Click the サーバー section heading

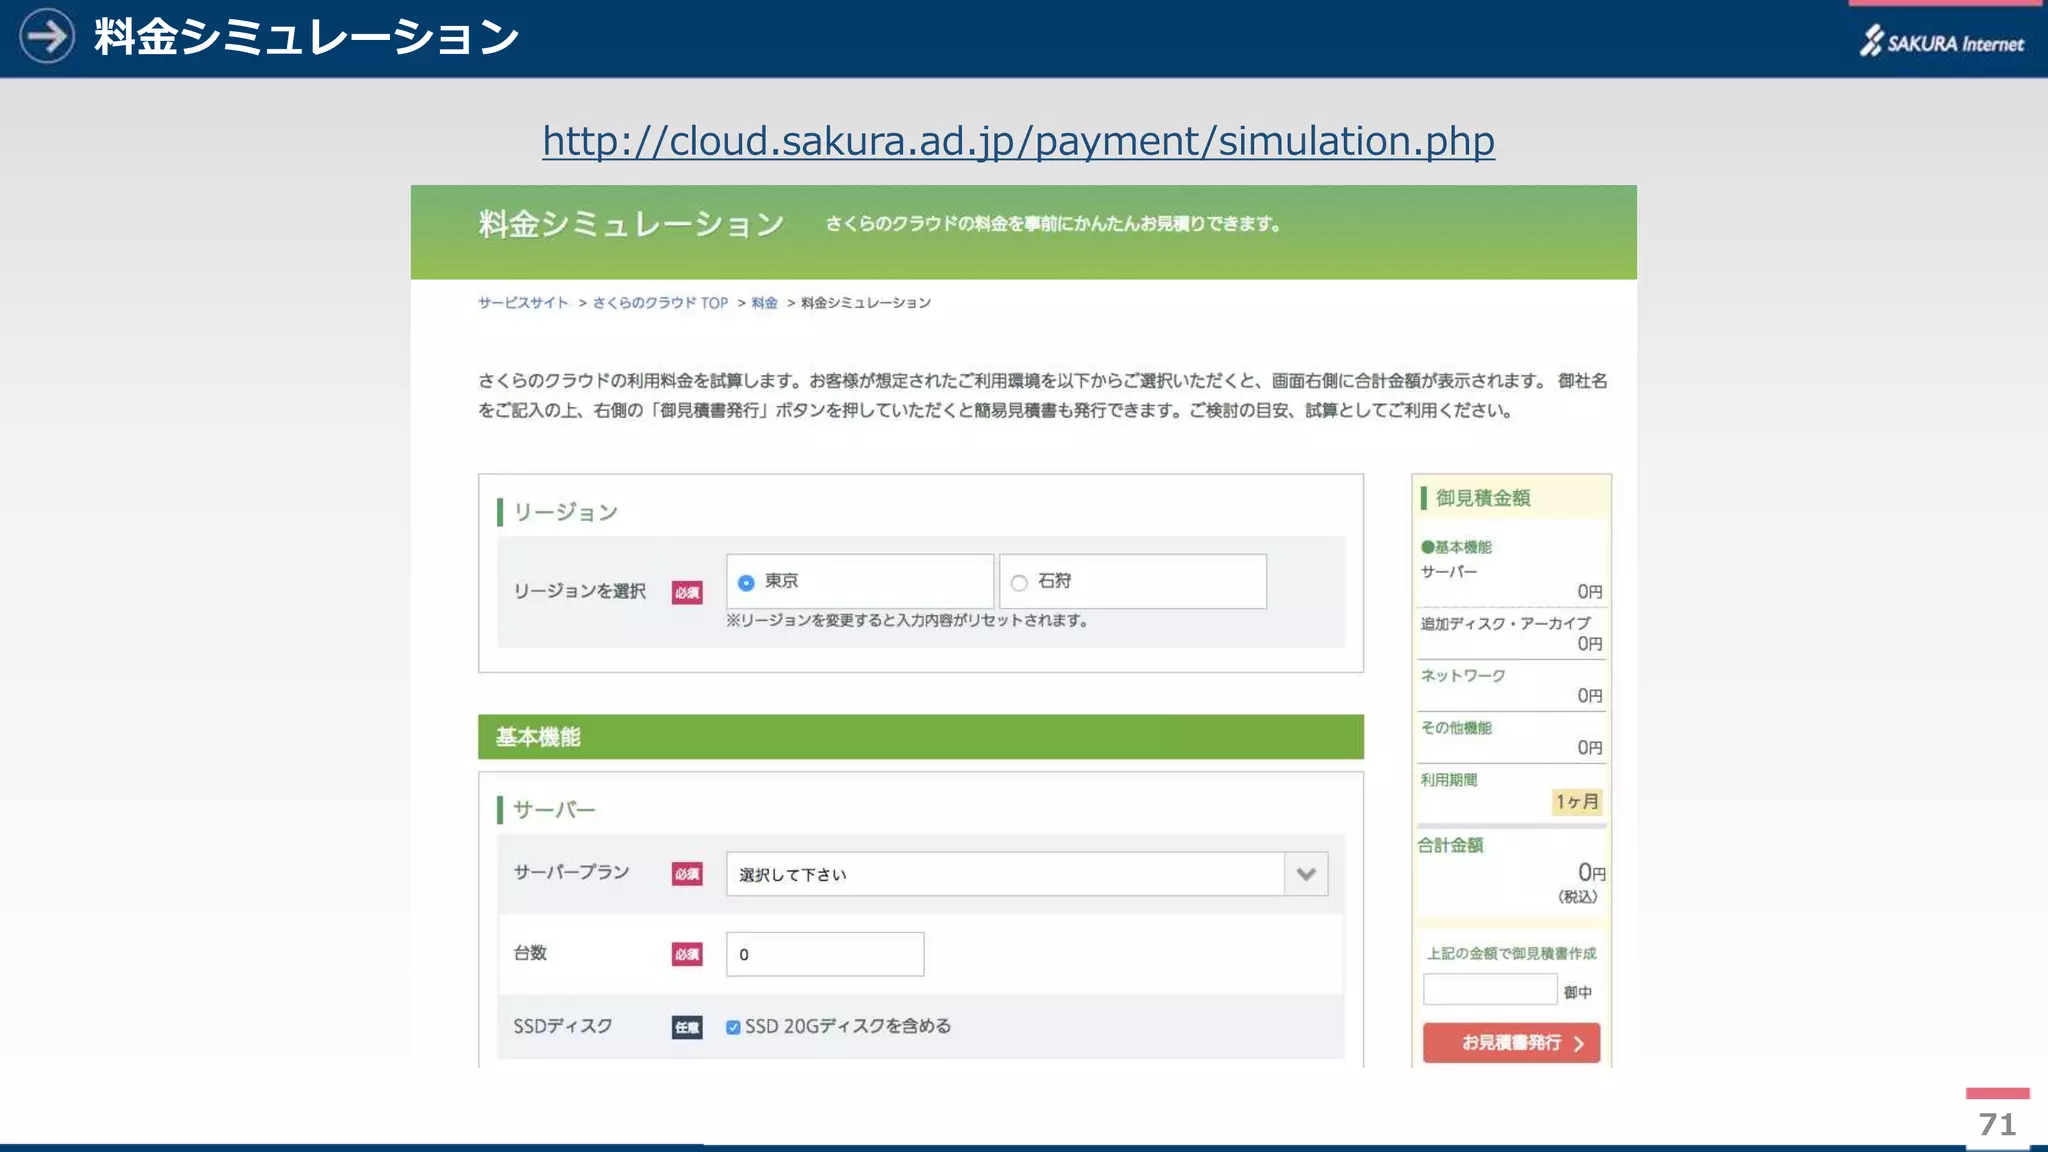pyautogui.click(x=554, y=809)
